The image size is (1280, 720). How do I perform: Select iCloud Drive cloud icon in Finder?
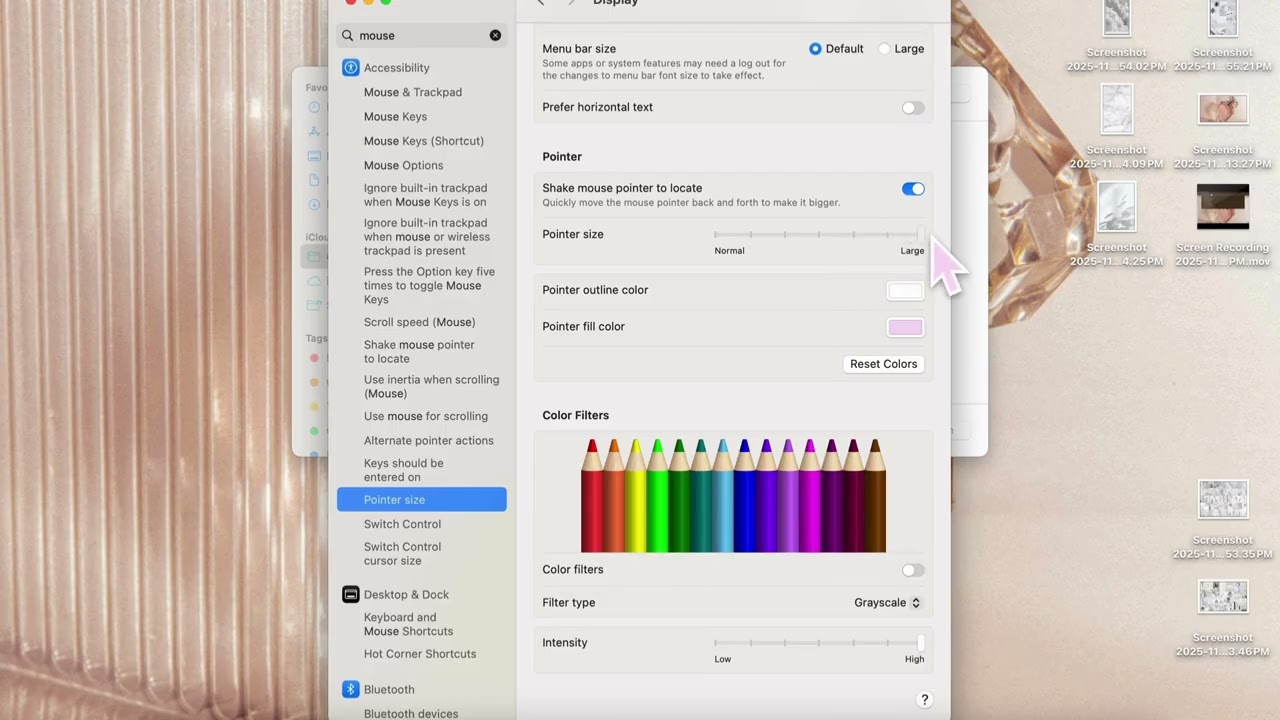click(x=314, y=281)
